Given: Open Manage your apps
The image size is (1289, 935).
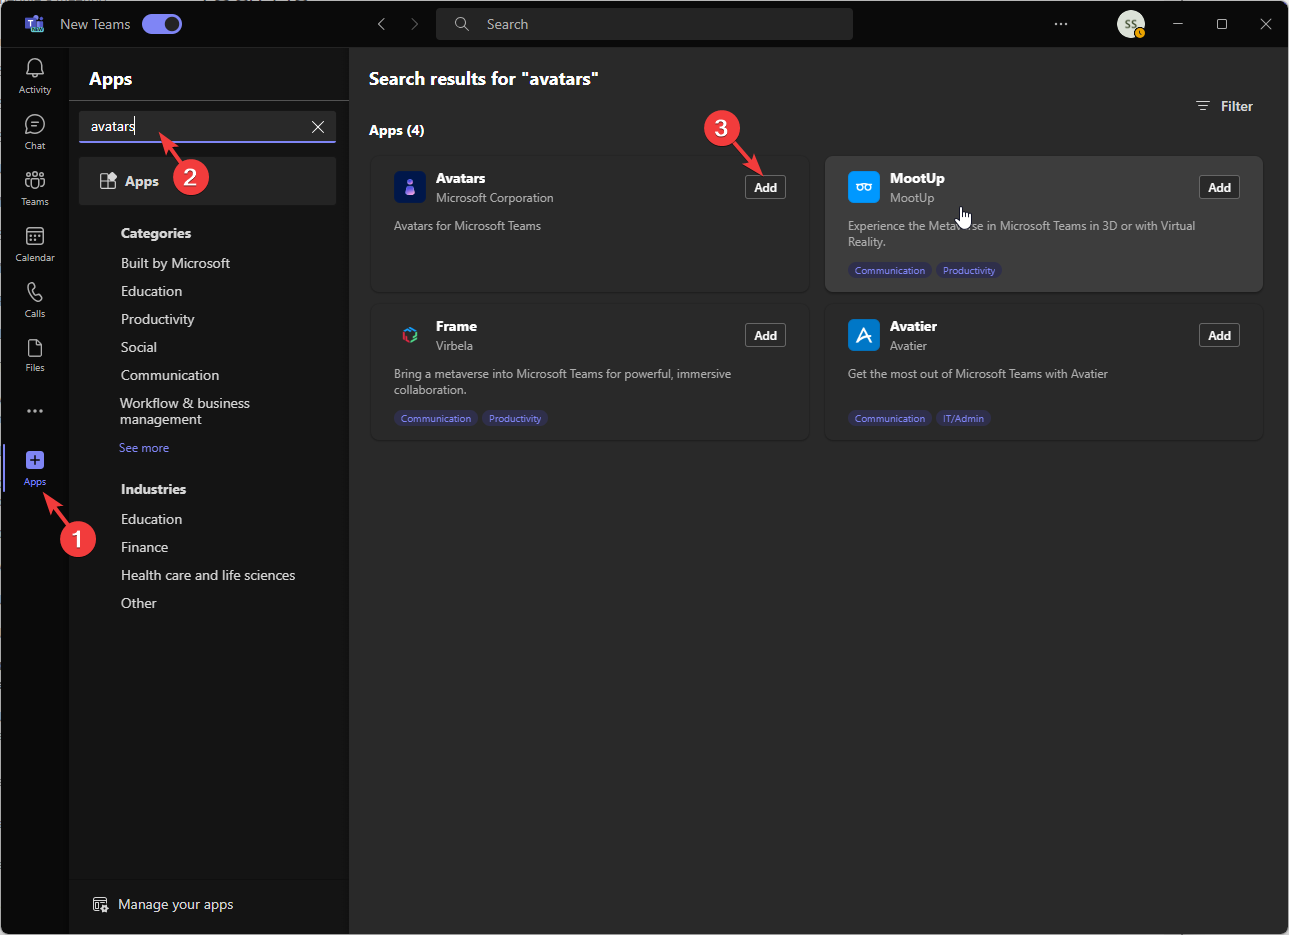Looking at the screenshot, I should [175, 904].
